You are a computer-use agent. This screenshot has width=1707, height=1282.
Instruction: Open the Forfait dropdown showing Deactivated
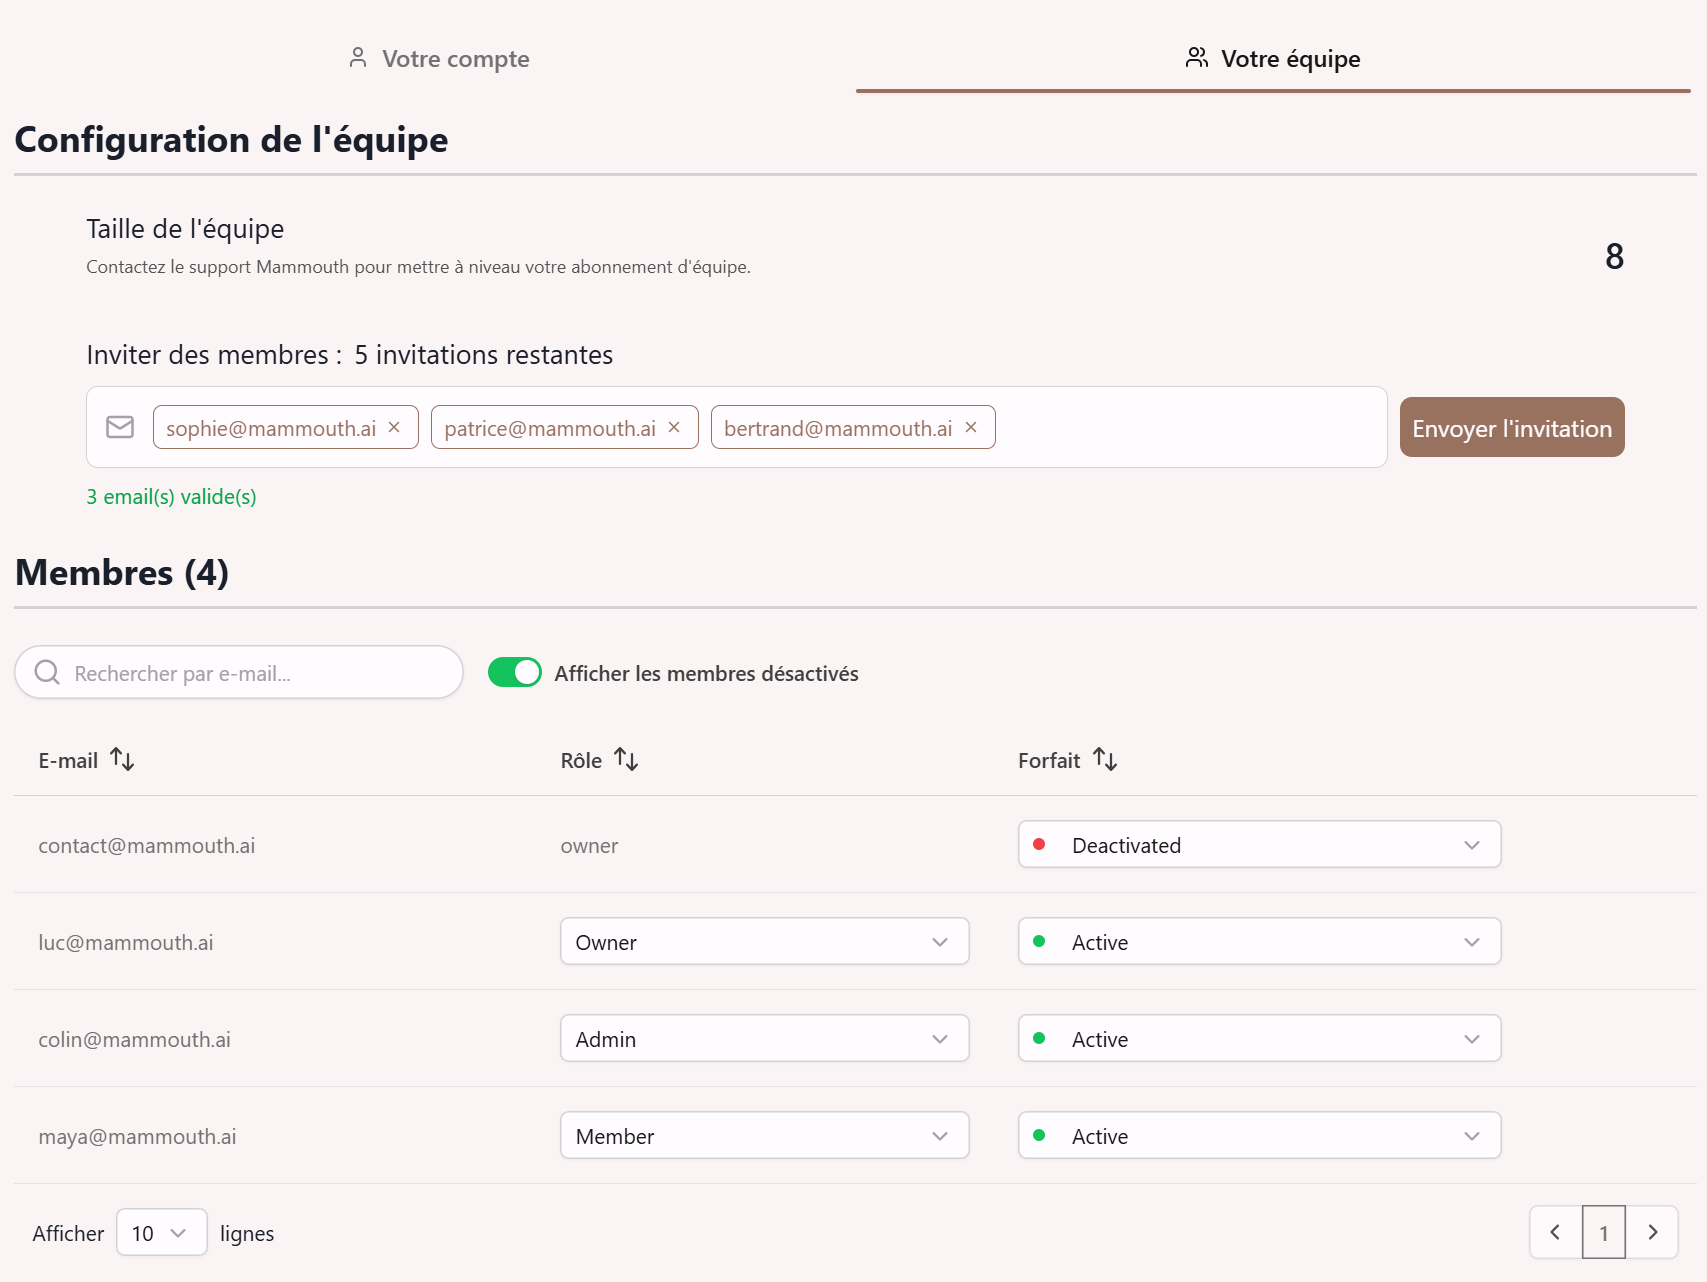(x=1259, y=844)
